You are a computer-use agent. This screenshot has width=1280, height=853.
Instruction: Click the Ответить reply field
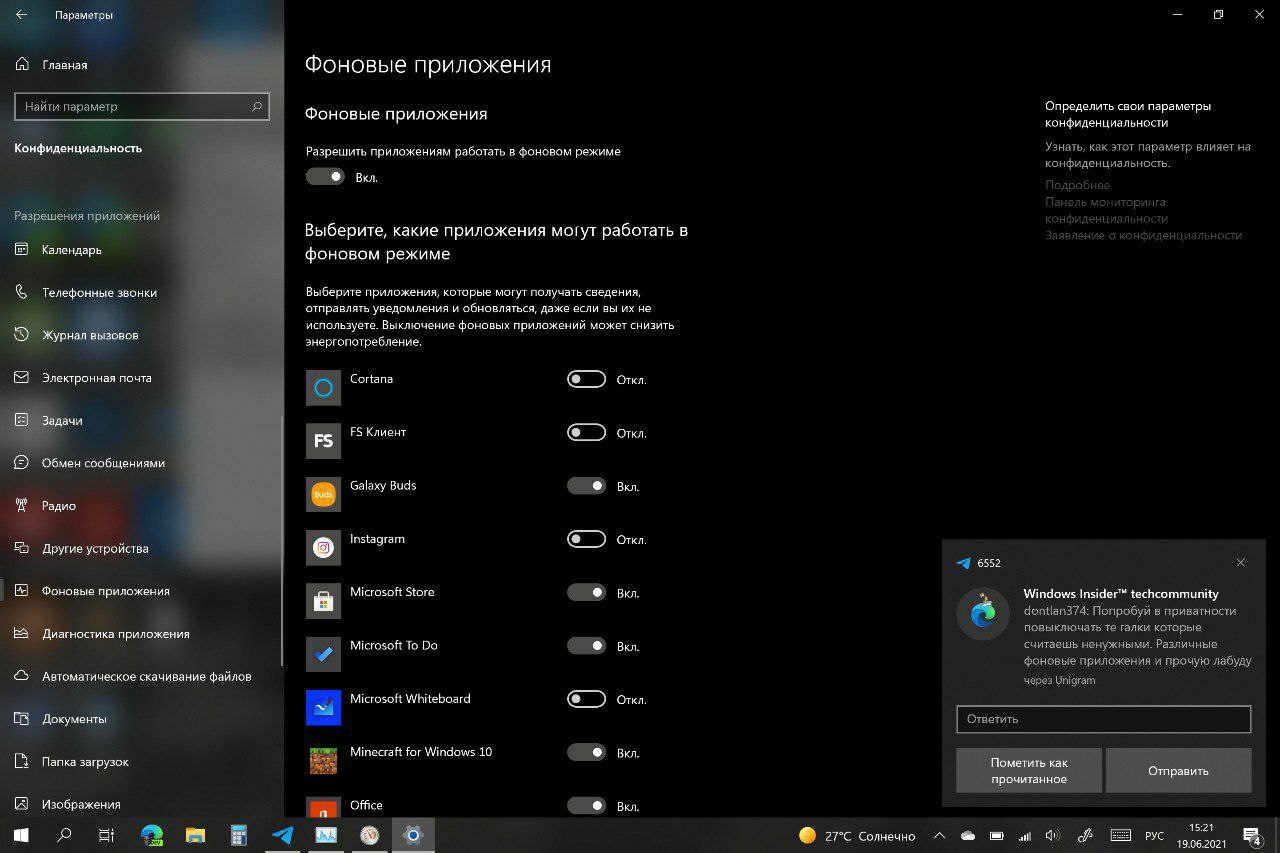click(x=1104, y=719)
